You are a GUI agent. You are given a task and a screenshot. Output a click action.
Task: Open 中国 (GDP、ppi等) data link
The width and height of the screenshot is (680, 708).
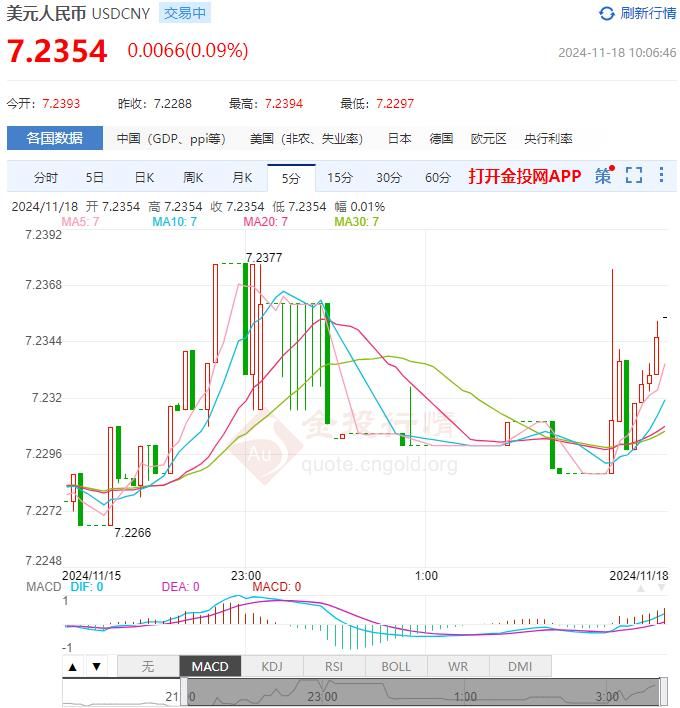[x=171, y=139]
